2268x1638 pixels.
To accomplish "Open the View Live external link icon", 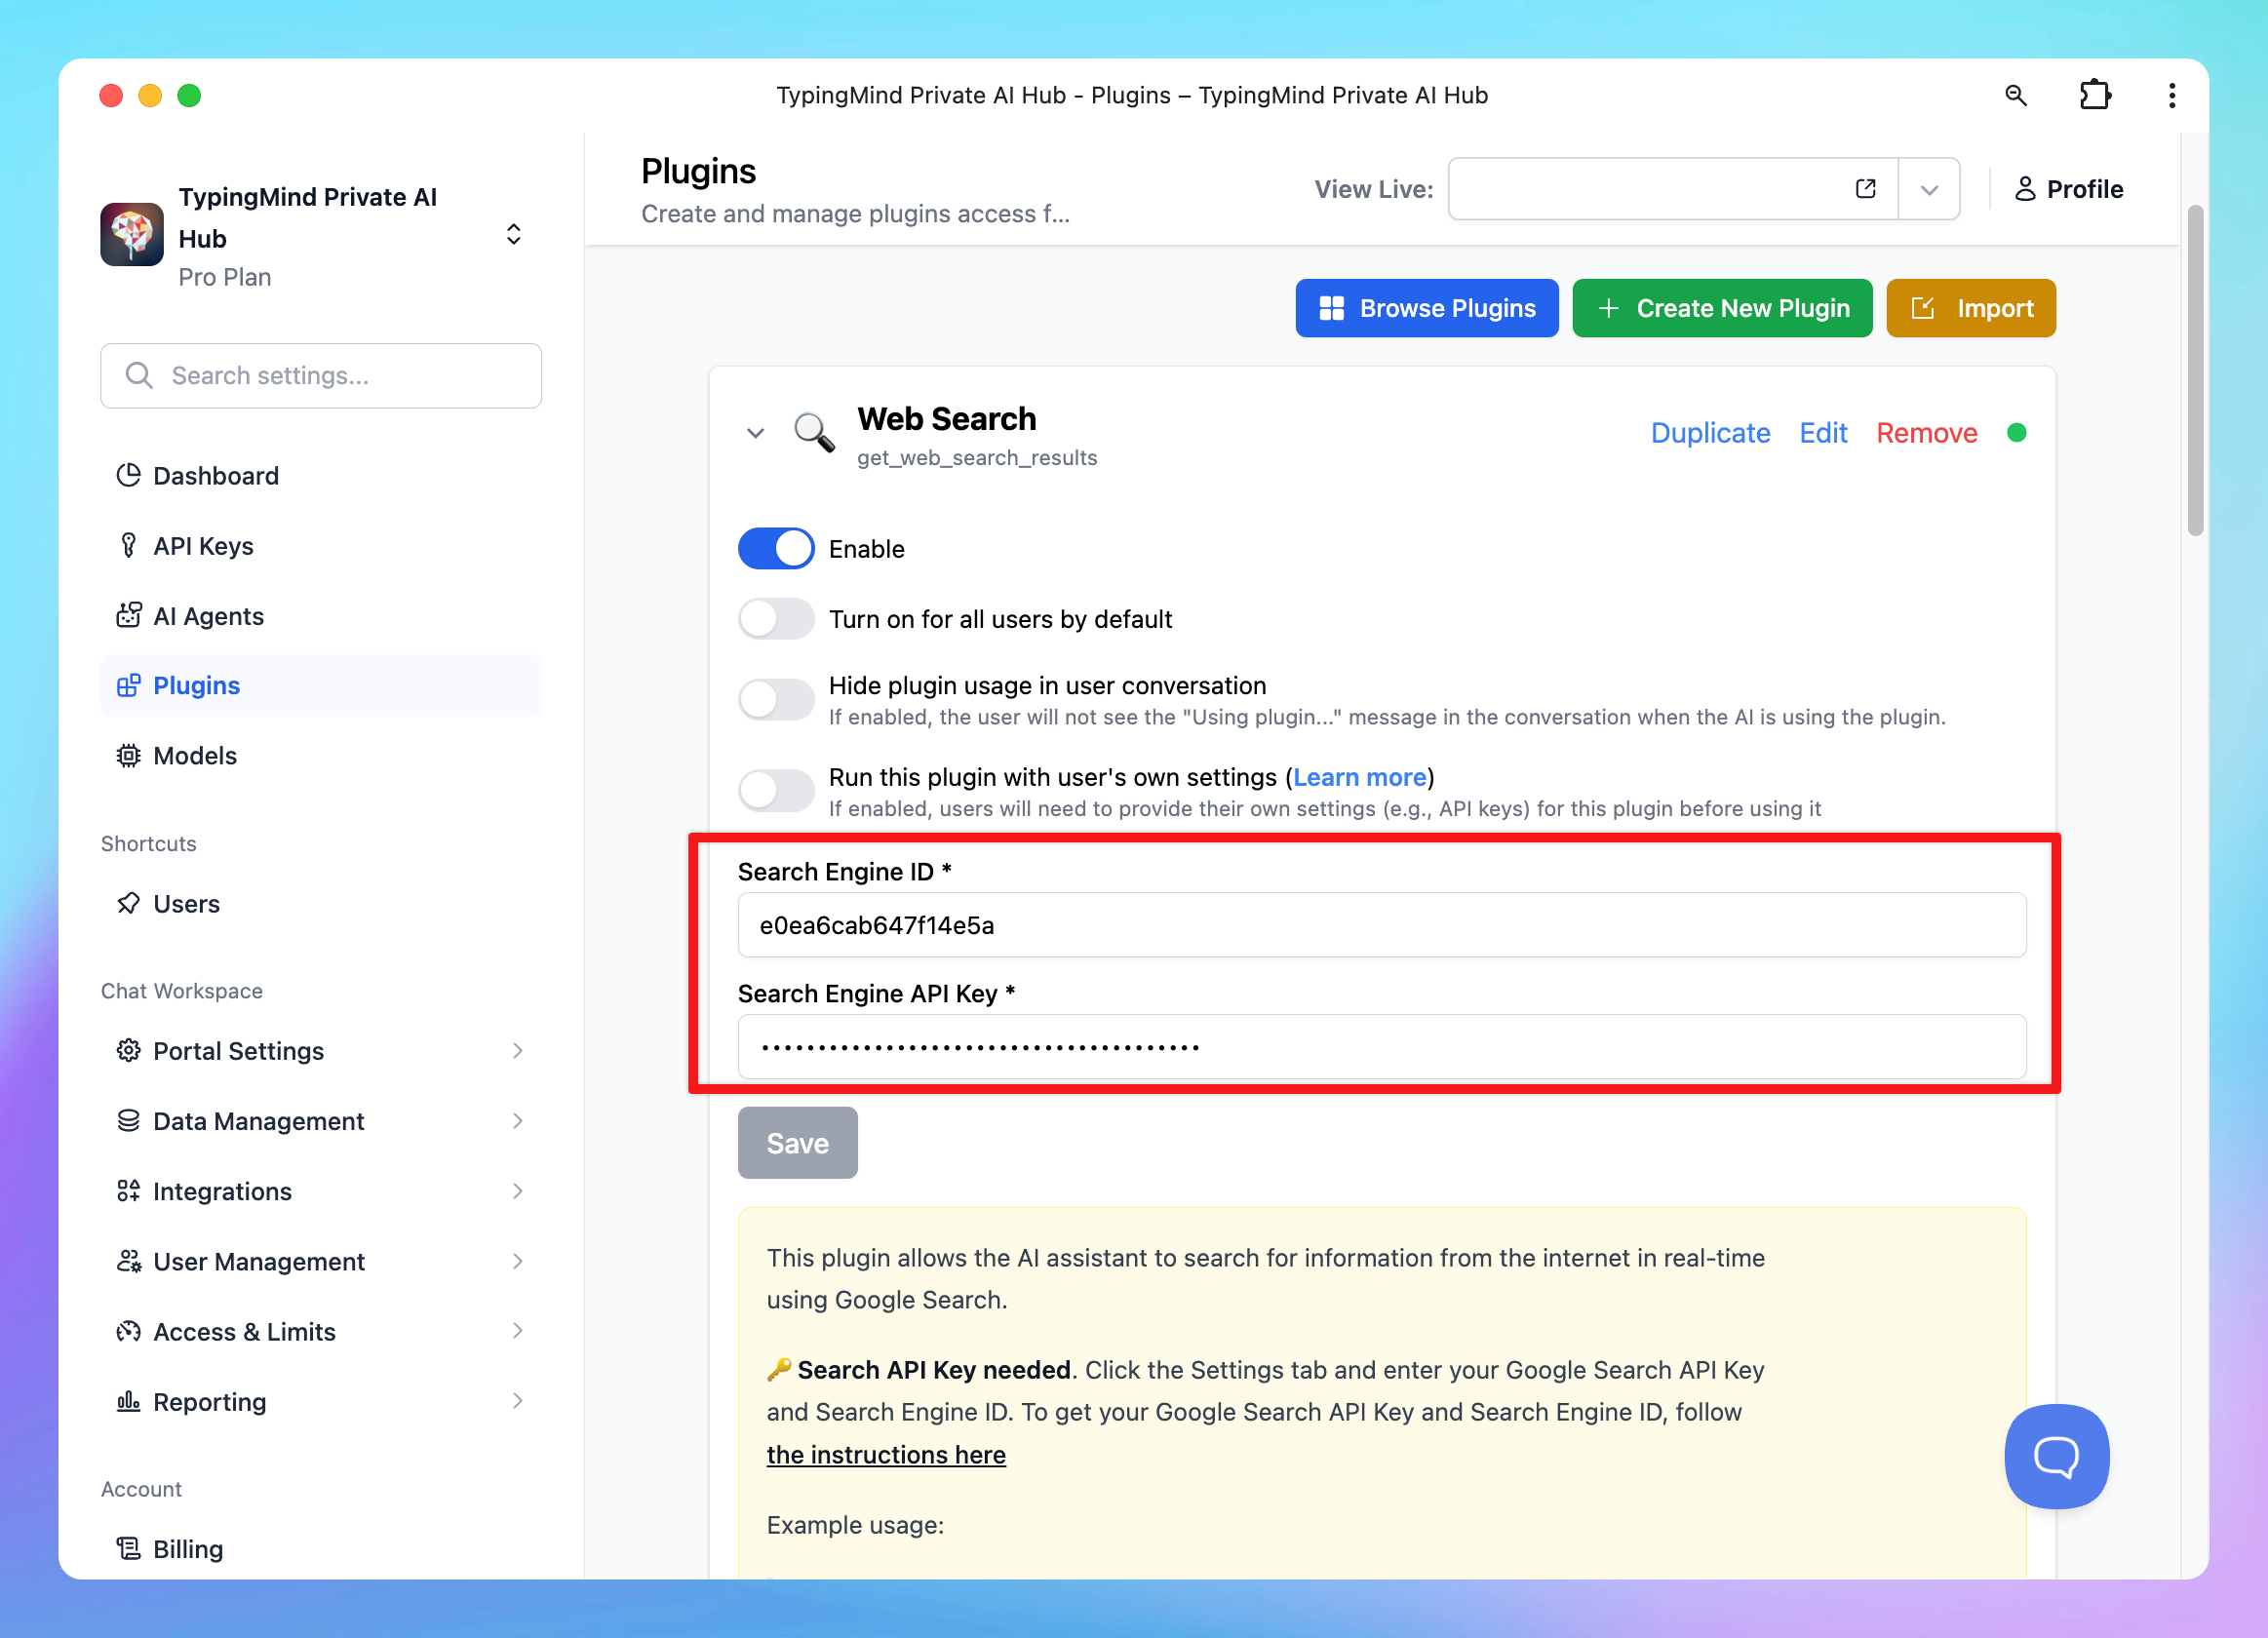I will [1865, 189].
